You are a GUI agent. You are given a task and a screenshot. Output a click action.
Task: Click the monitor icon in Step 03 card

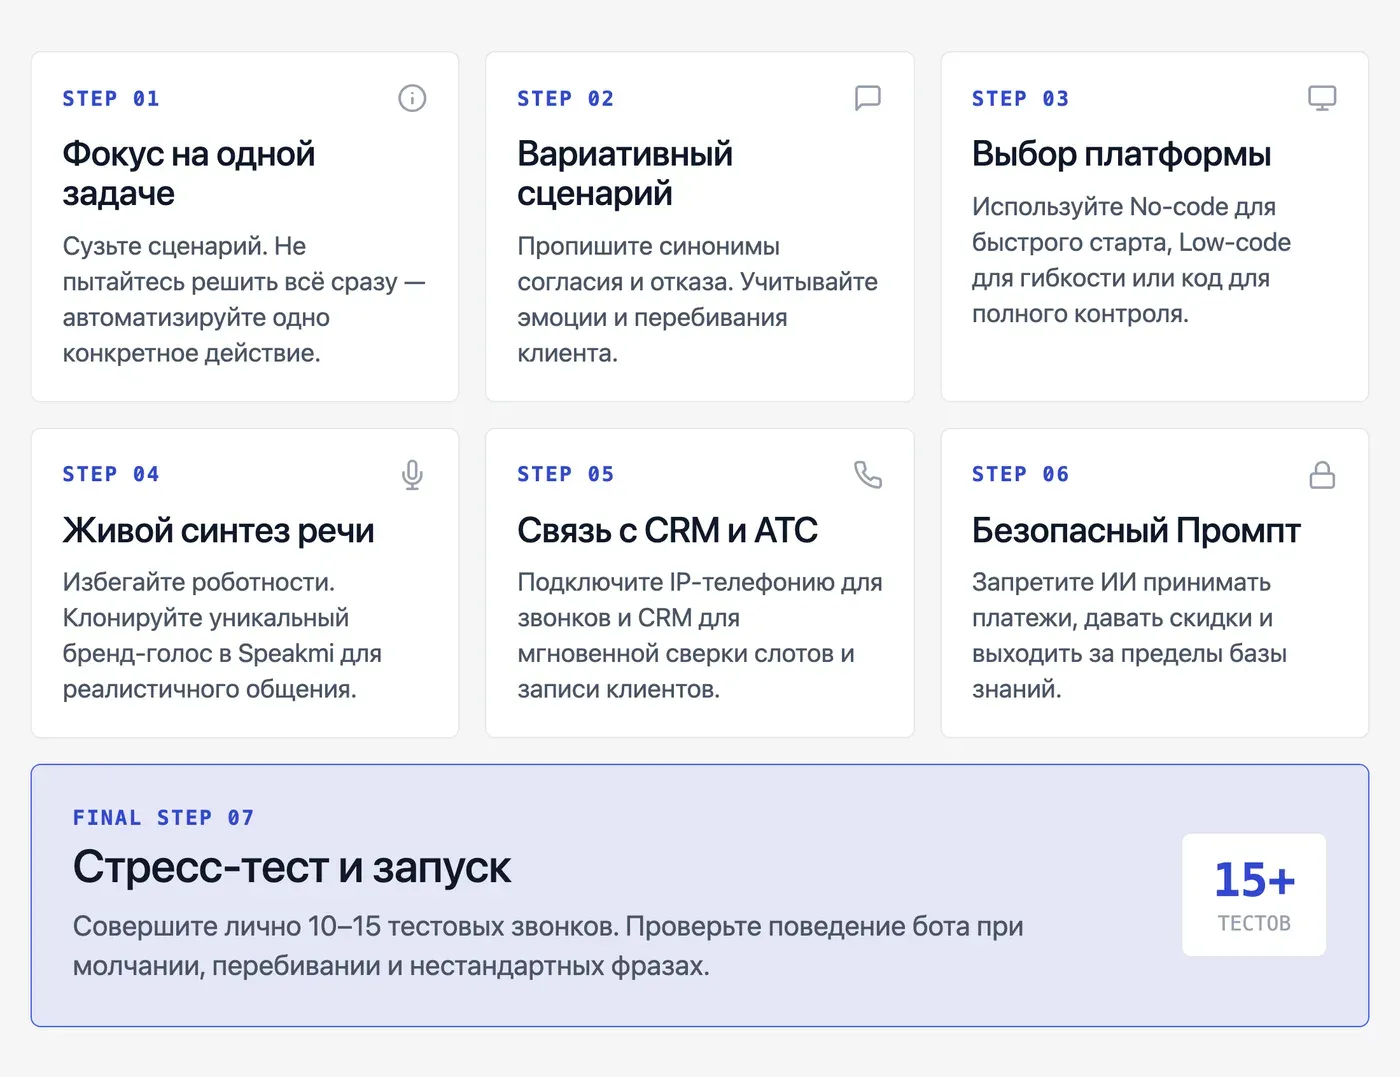[1322, 98]
